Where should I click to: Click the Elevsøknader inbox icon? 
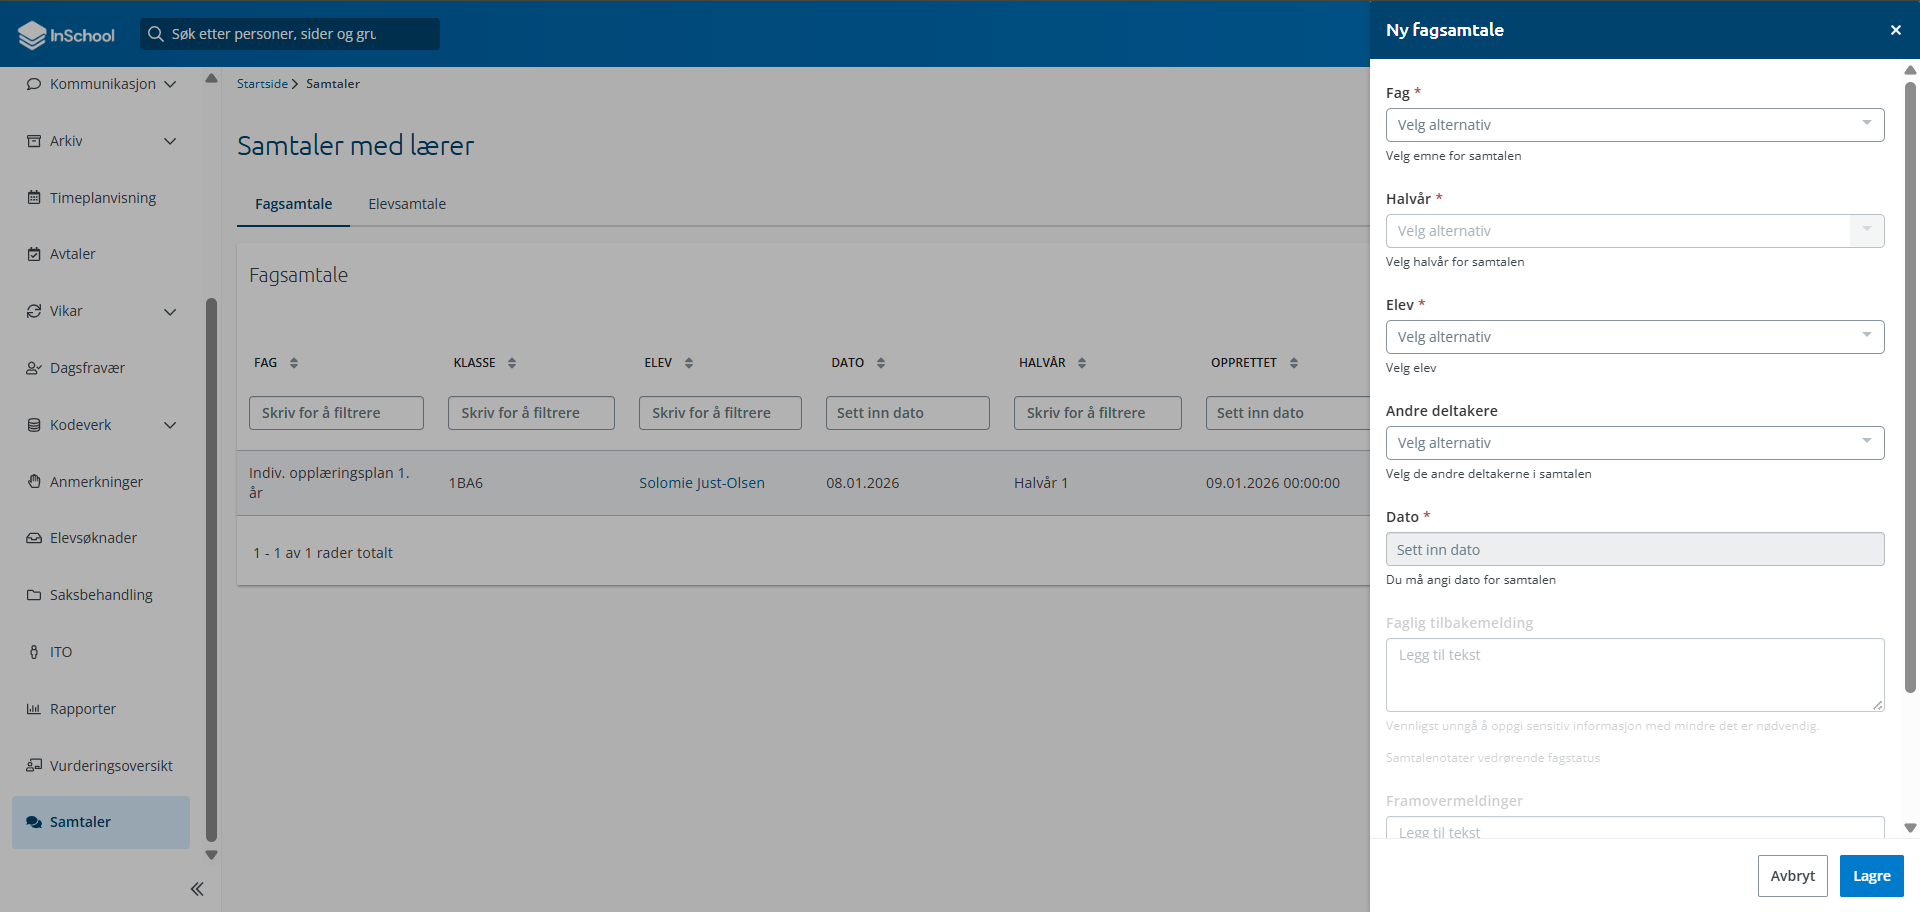34,538
